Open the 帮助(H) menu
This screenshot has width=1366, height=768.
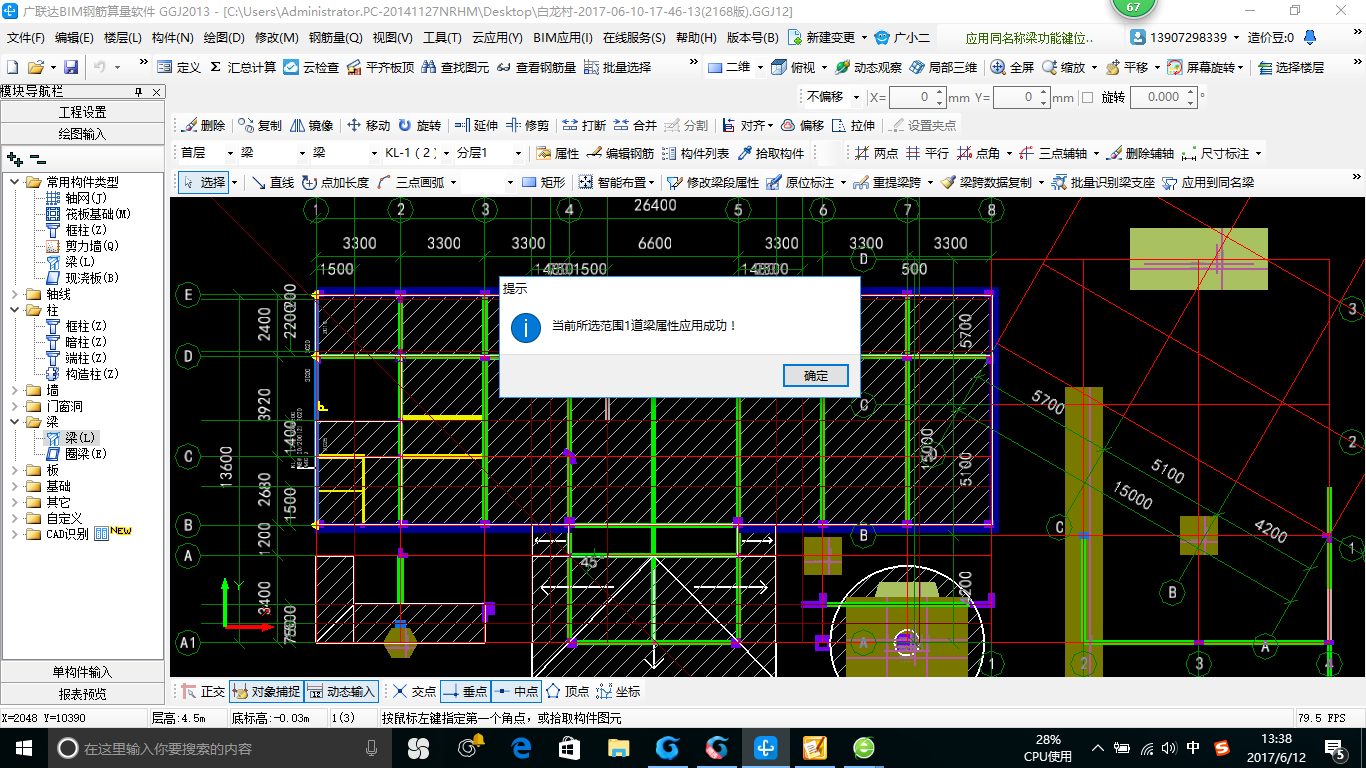pos(697,38)
